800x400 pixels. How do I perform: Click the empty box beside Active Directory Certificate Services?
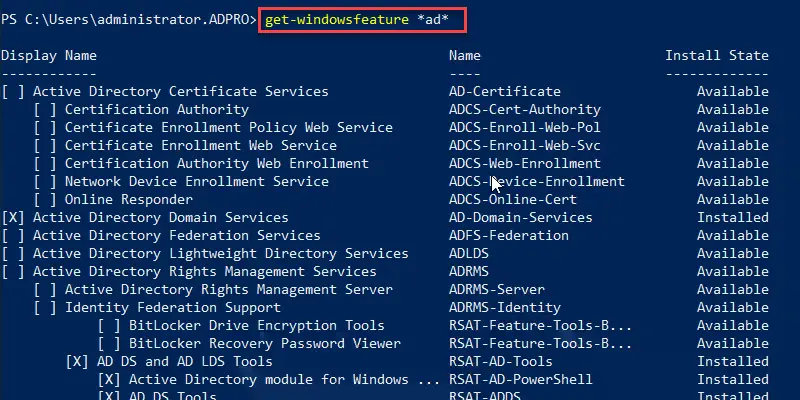[x=13, y=92]
